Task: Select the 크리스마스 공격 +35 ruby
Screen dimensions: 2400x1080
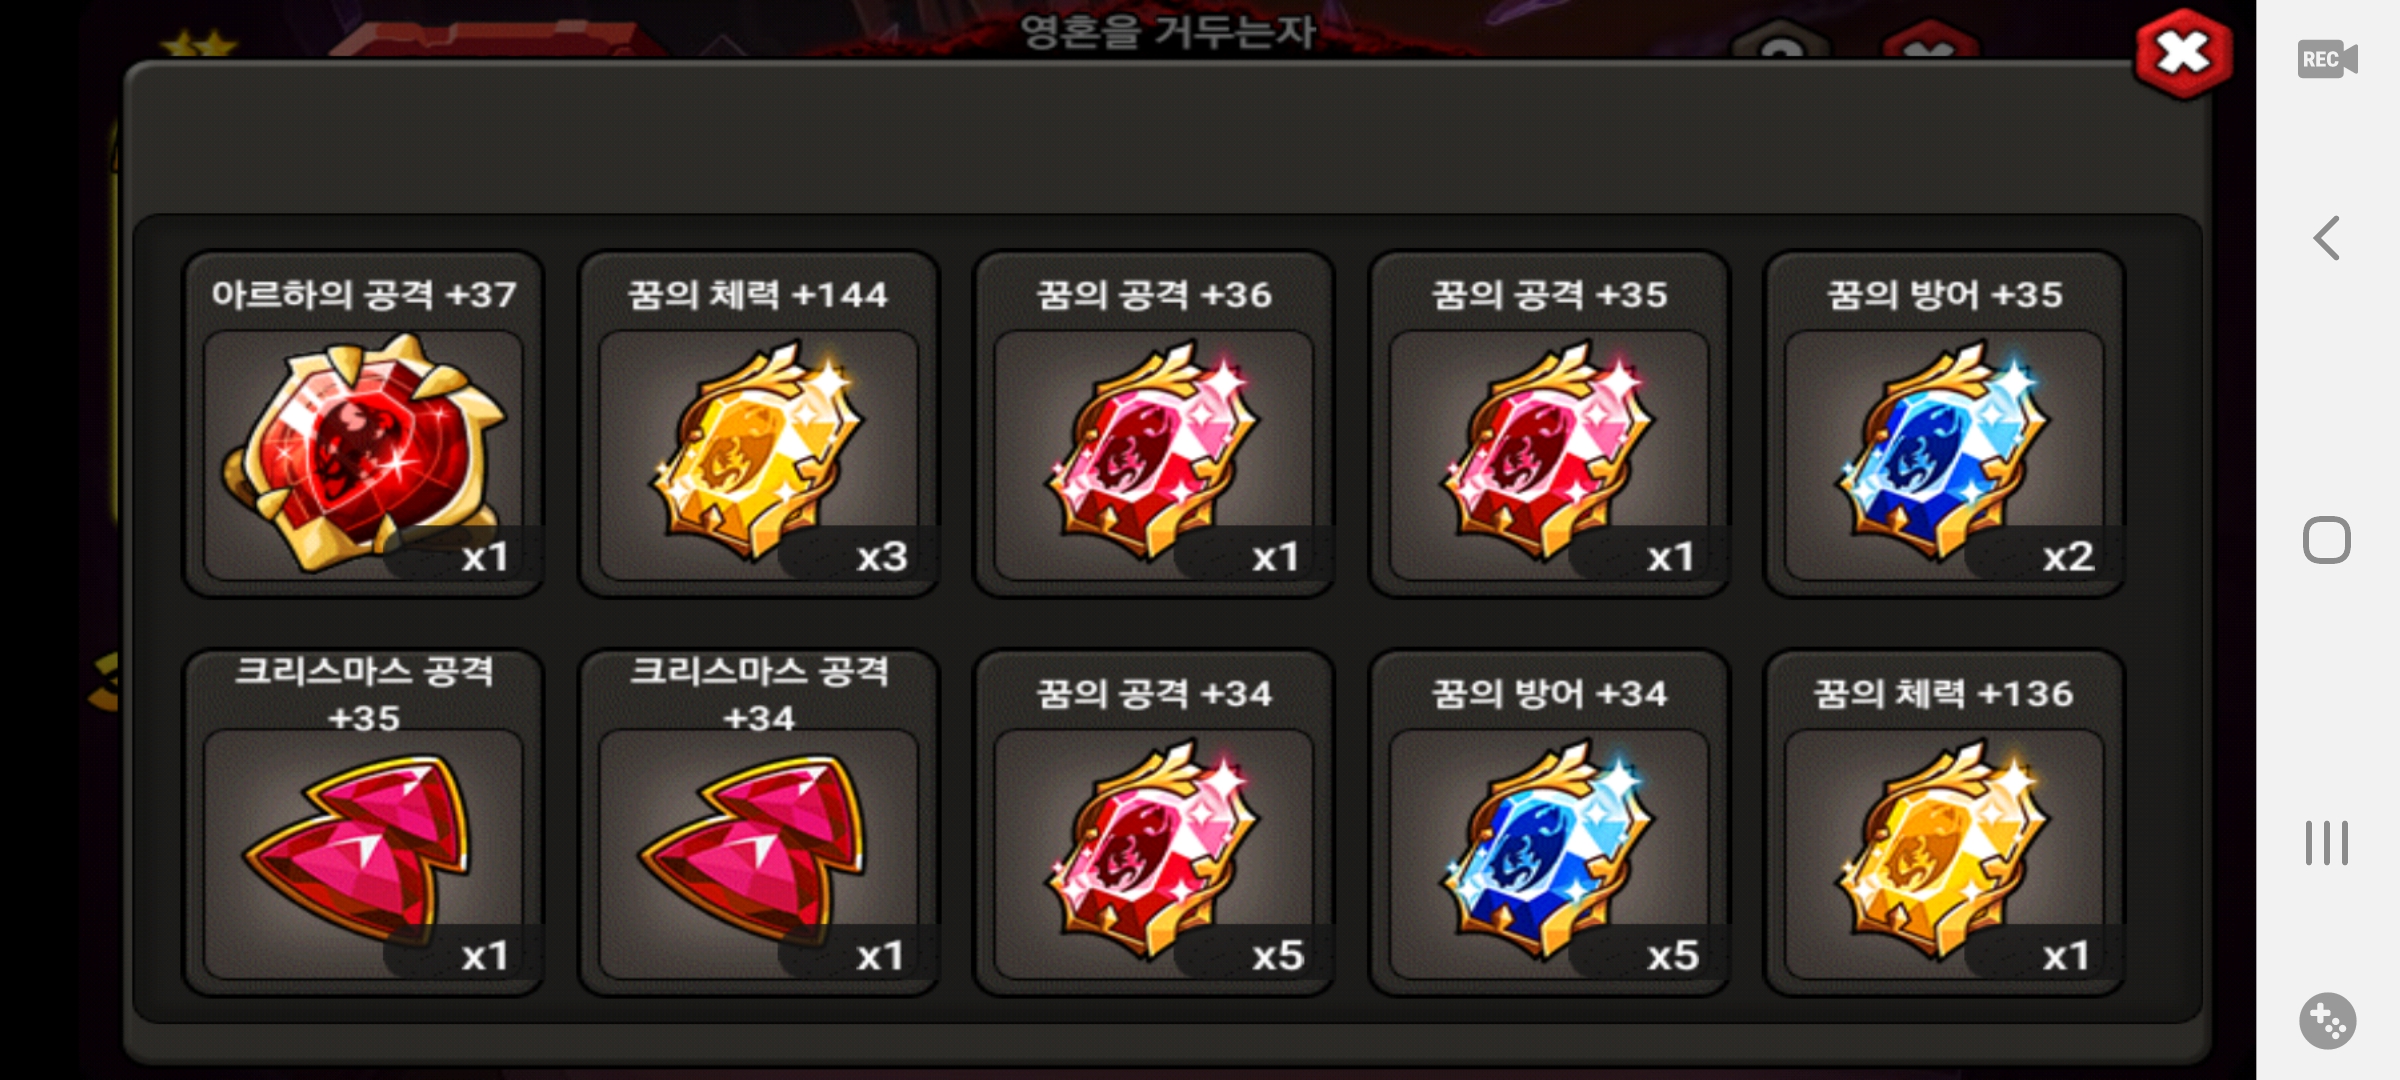Action: pos(363,854)
